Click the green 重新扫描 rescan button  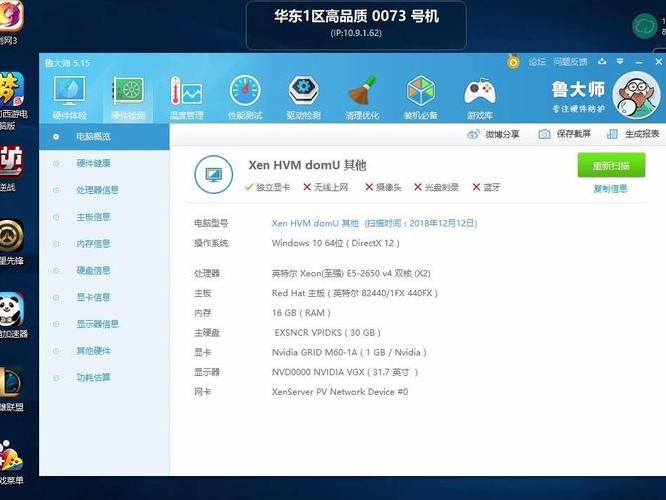click(x=611, y=165)
